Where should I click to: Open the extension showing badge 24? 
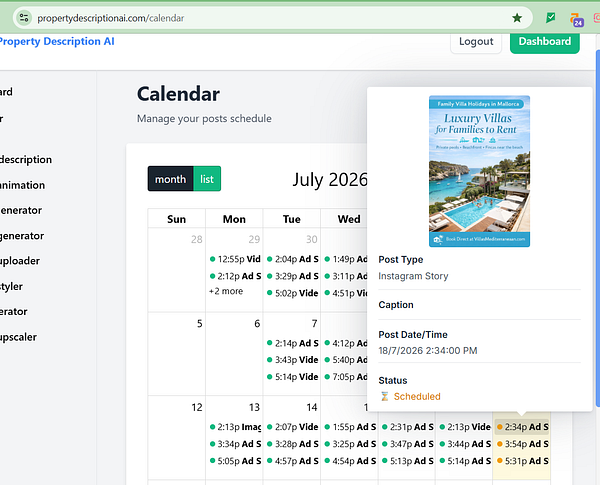point(576,20)
